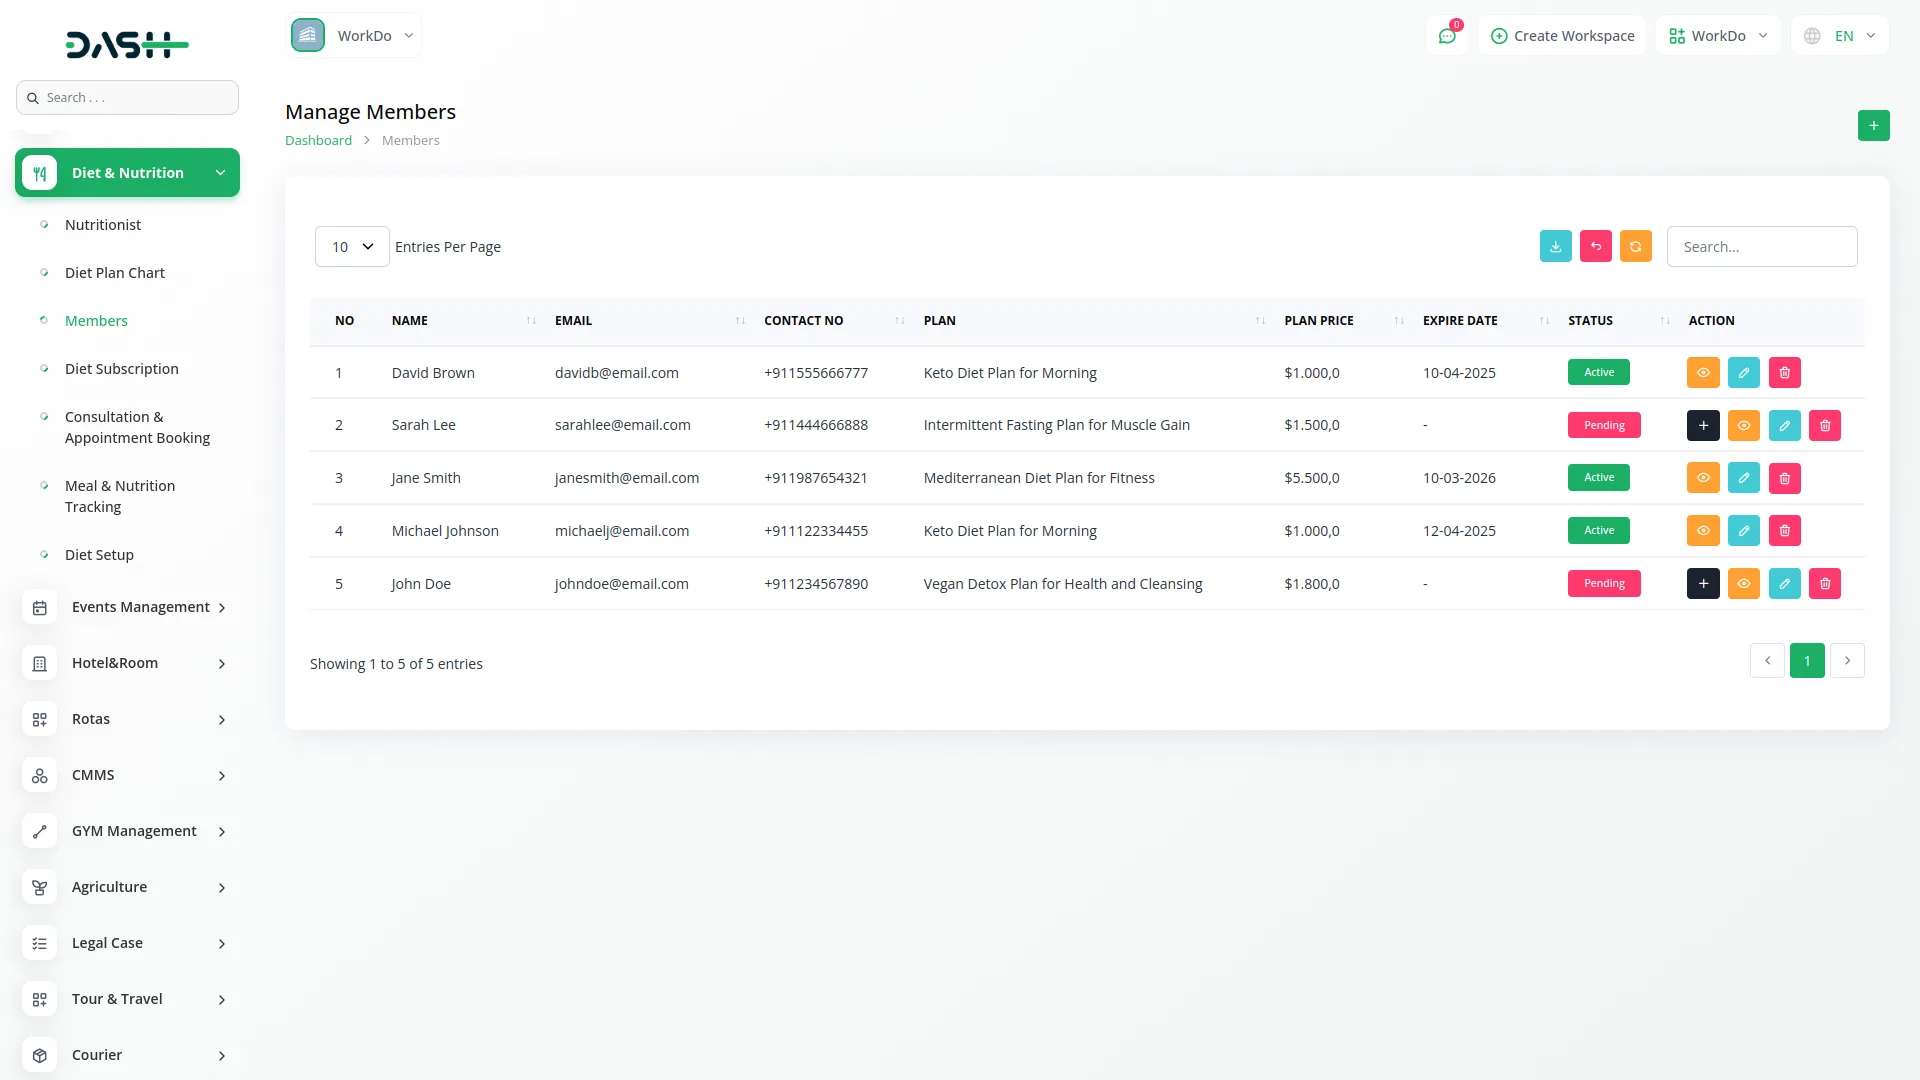Viewport: 1920px width, 1080px height.
Task: View John Doe's details via eye icon
Action: coord(1743,584)
